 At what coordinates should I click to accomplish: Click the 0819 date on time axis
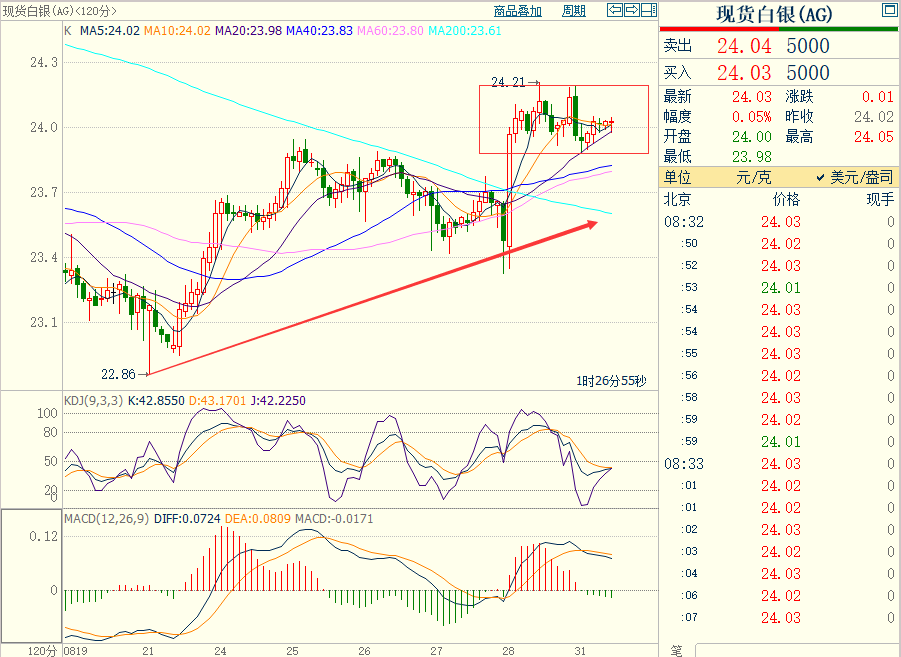[x=75, y=651]
